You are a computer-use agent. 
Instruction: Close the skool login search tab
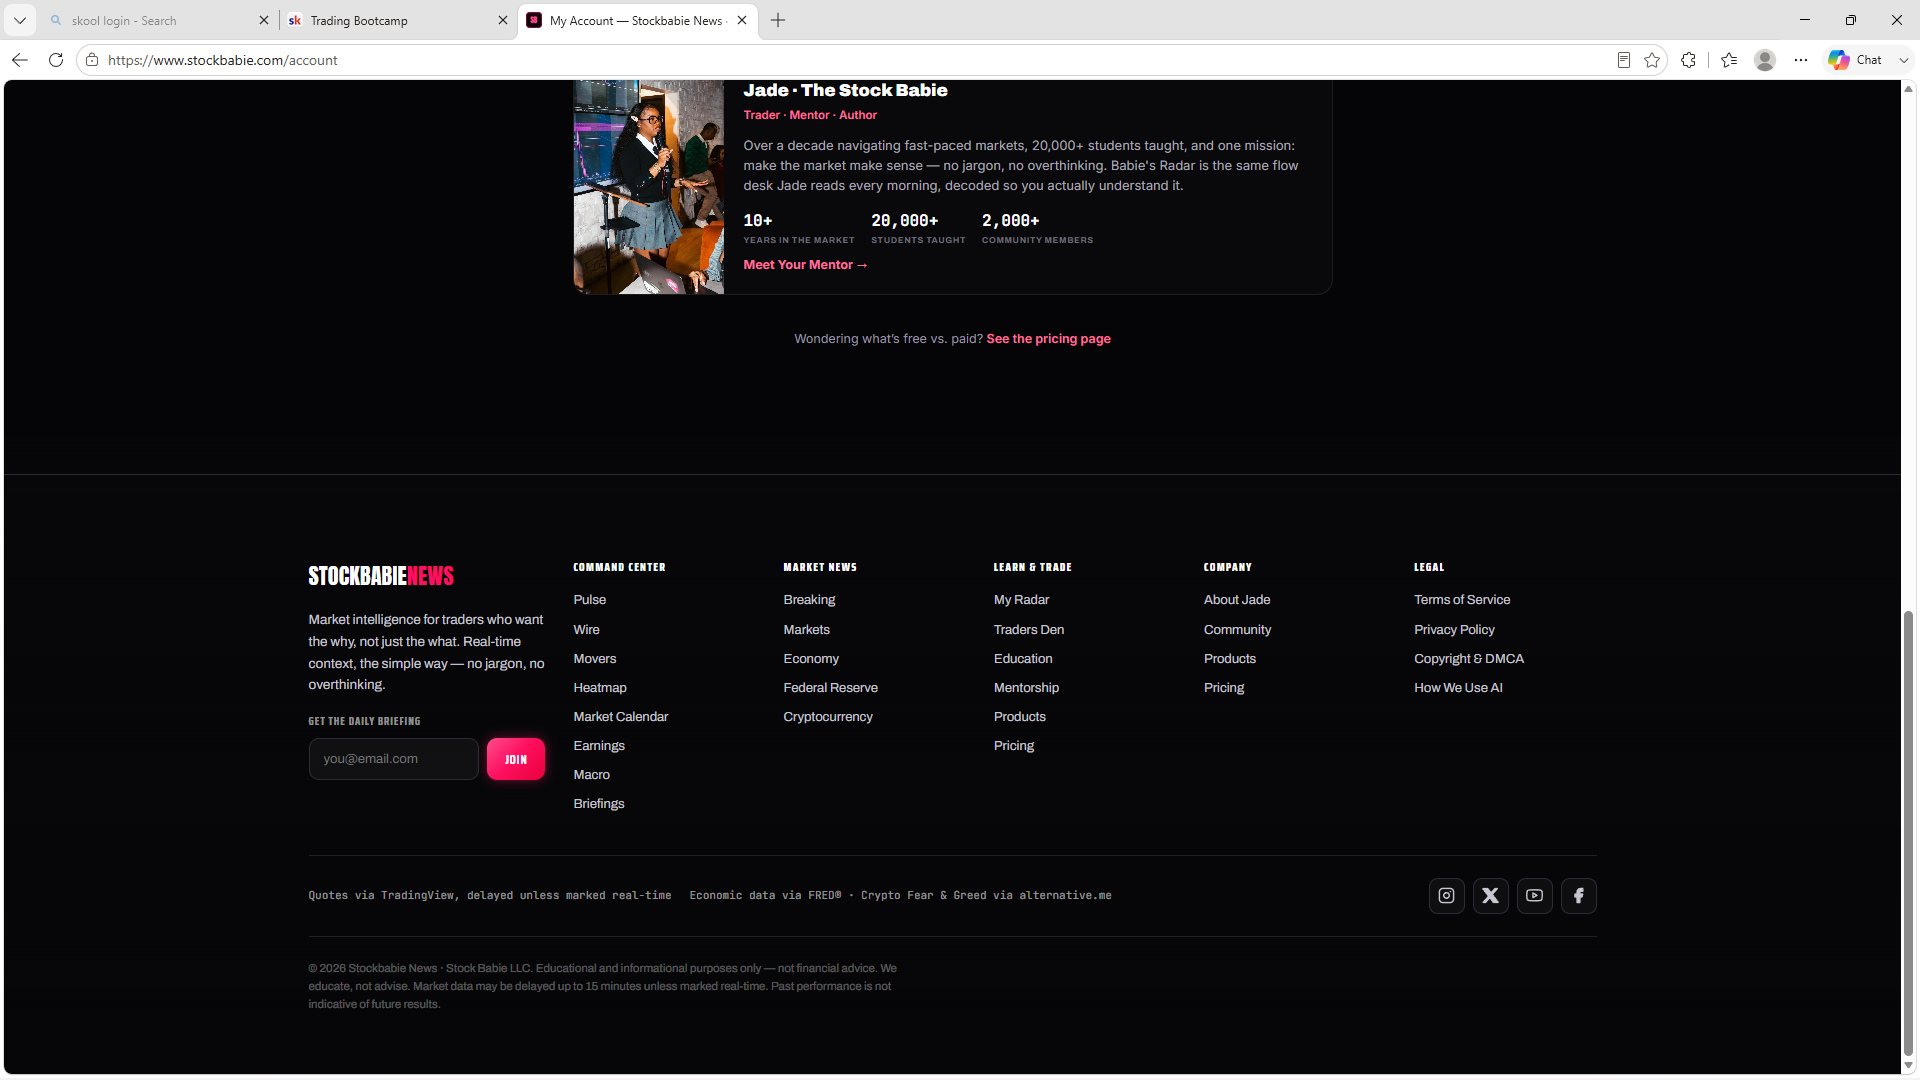point(264,20)
